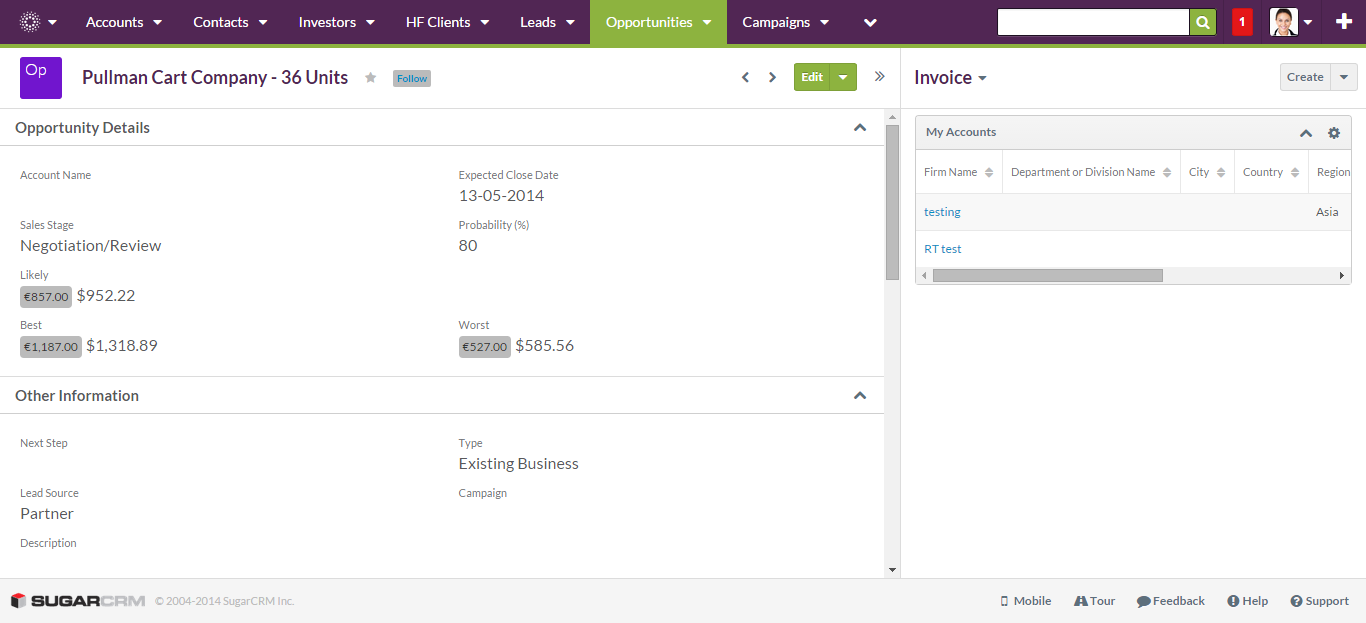Image resolution: width=1366 pixels, height=623 pixels.
Task: Open Leads tab dropdown arrow
Action: click(570, 22)
